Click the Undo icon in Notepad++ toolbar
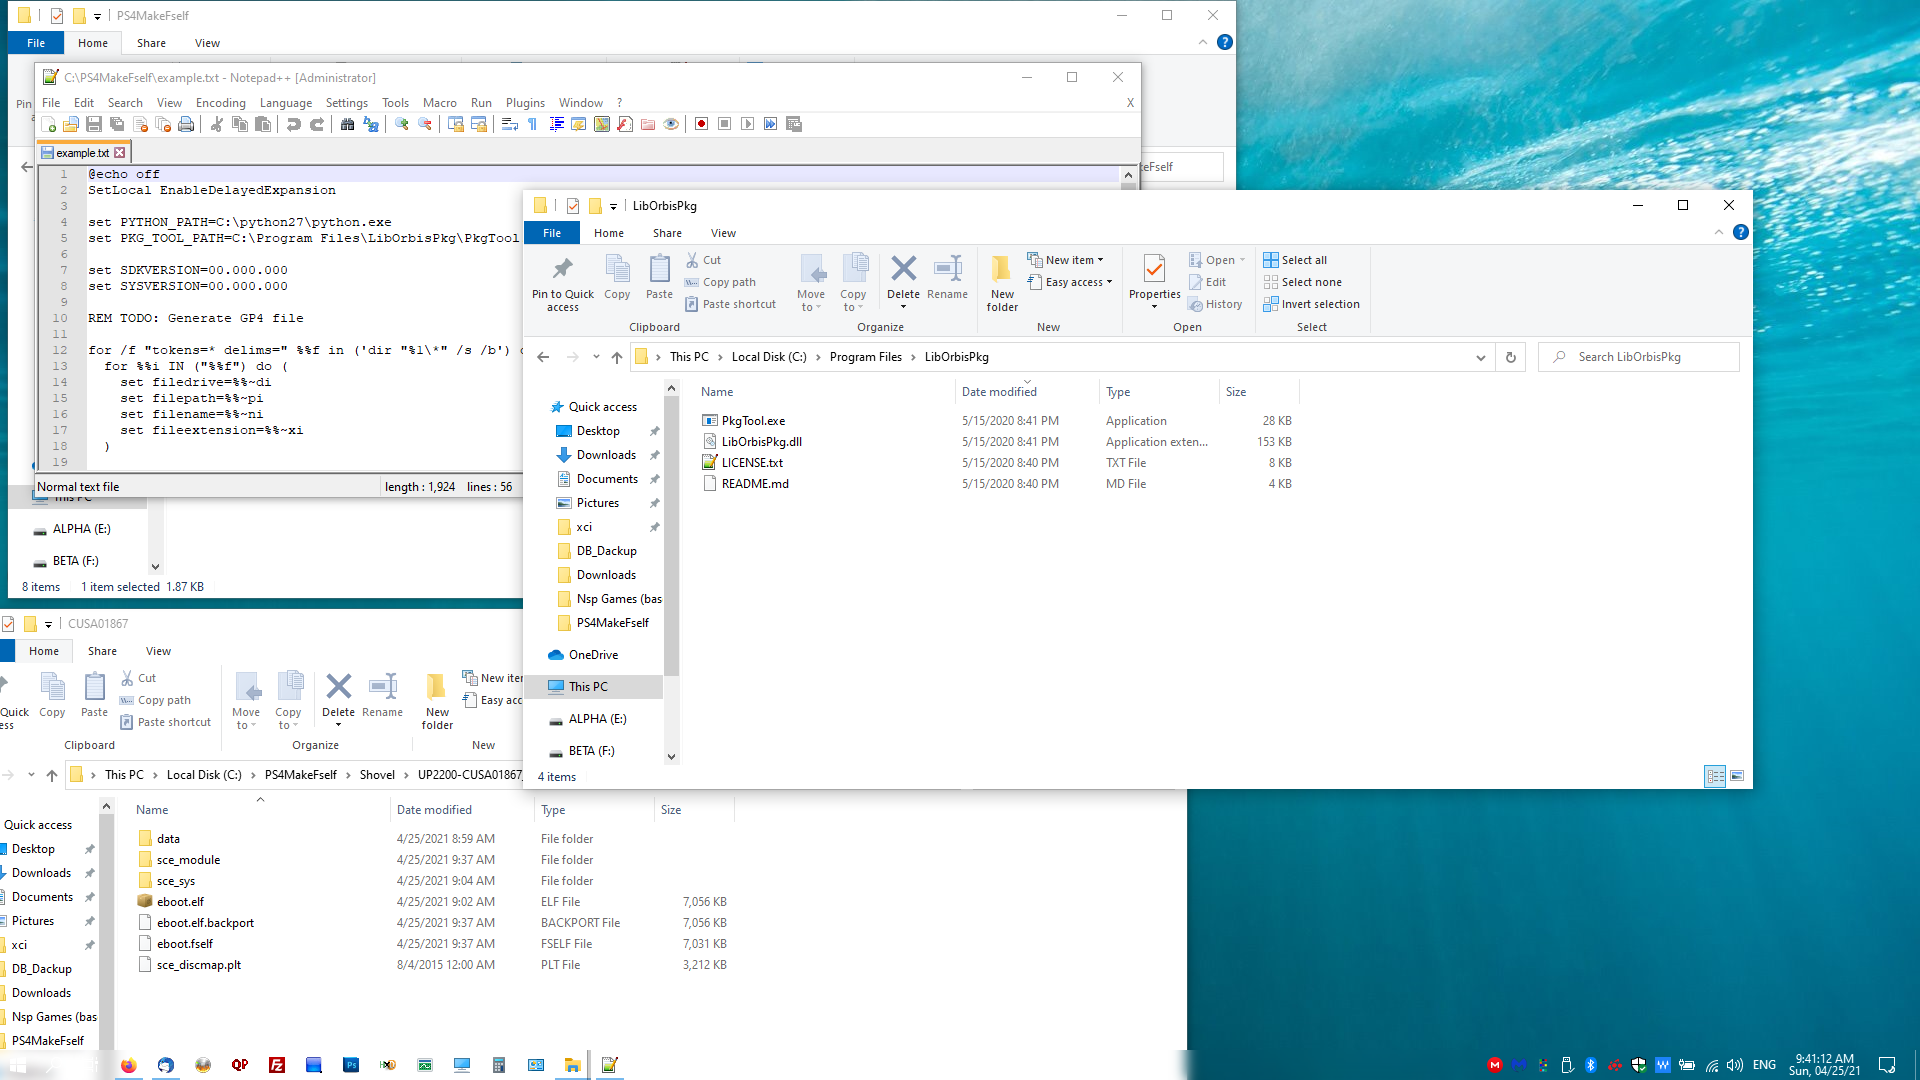The width and height of the screenshot is (1920, 1080). (293, 124)
